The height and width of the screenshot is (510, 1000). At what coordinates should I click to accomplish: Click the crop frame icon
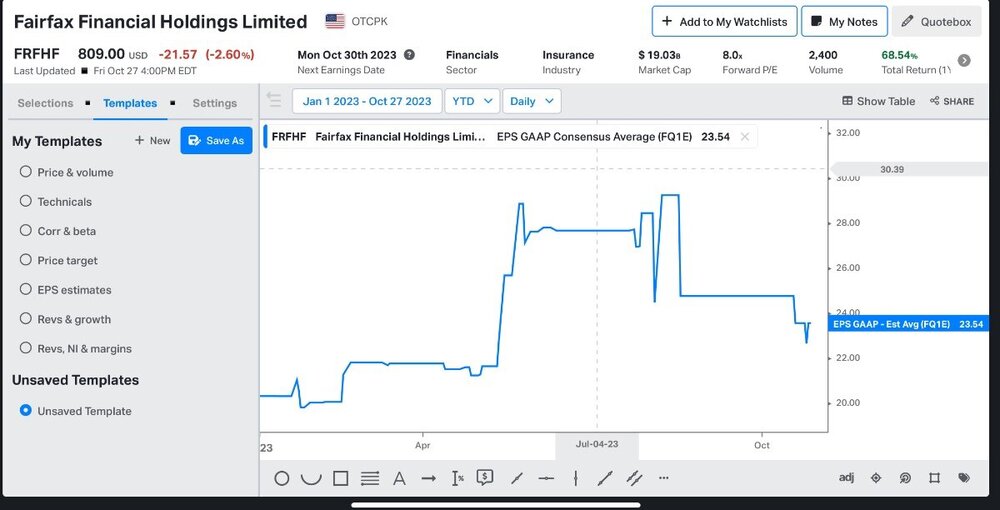tap(934, 477)
